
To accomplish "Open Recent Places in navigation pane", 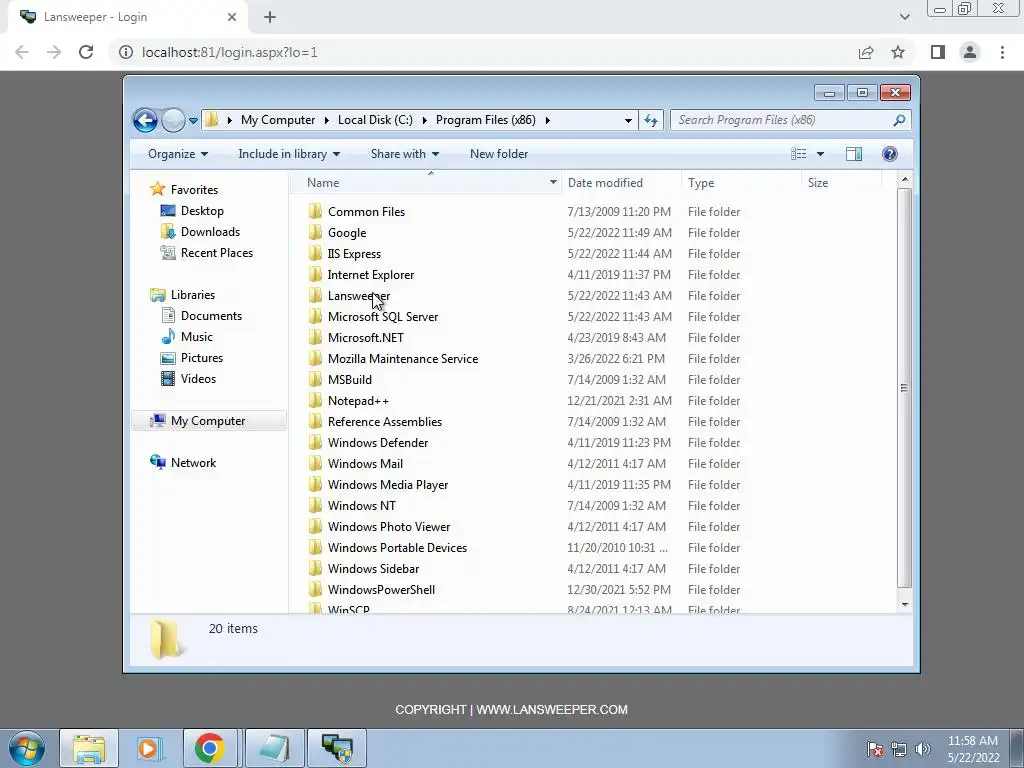I will [x=217, y=253].
